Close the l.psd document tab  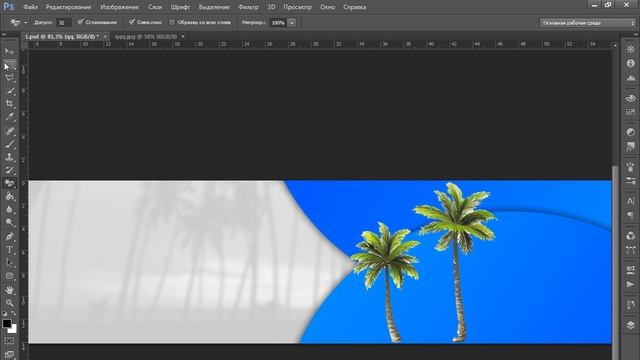pyautogui.click(x=105, y=37)
